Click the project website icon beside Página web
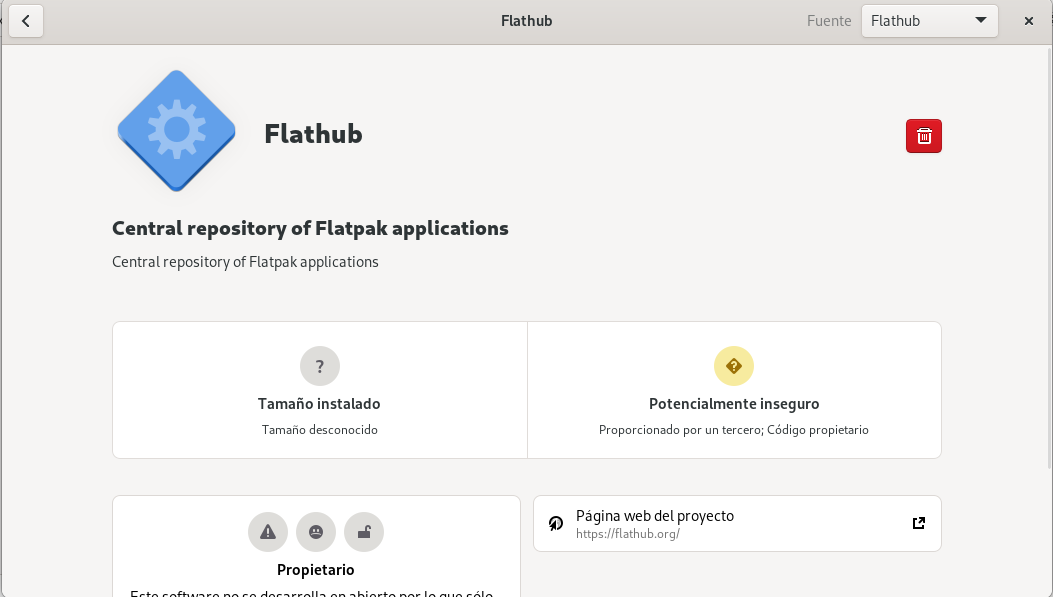This screenshot has width=1053, height=597. click(556, 523)
